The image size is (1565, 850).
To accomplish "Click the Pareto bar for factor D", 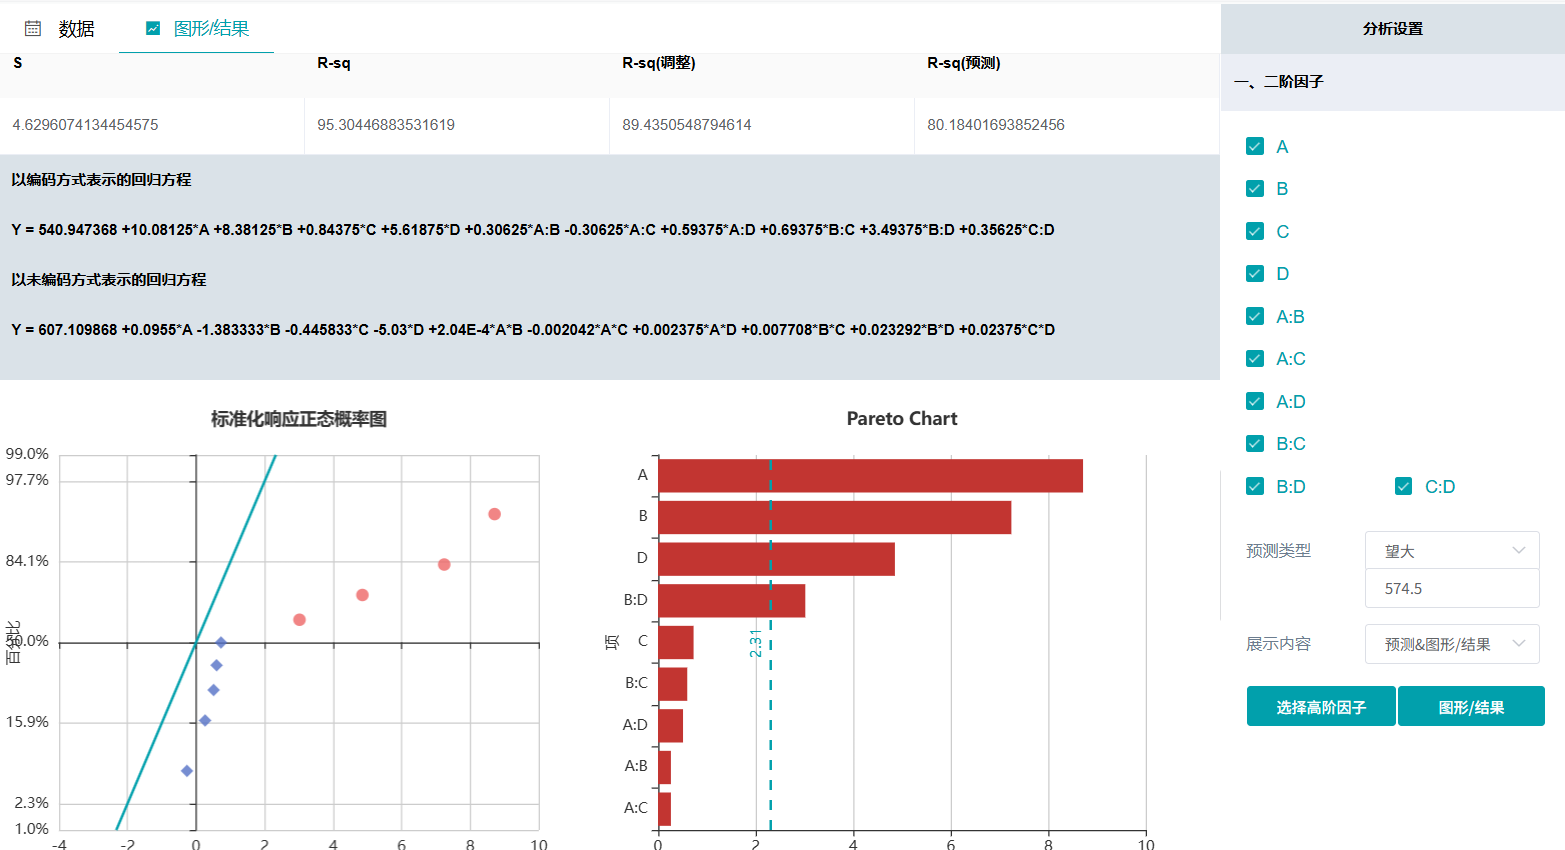I will (x=776, y=559).
